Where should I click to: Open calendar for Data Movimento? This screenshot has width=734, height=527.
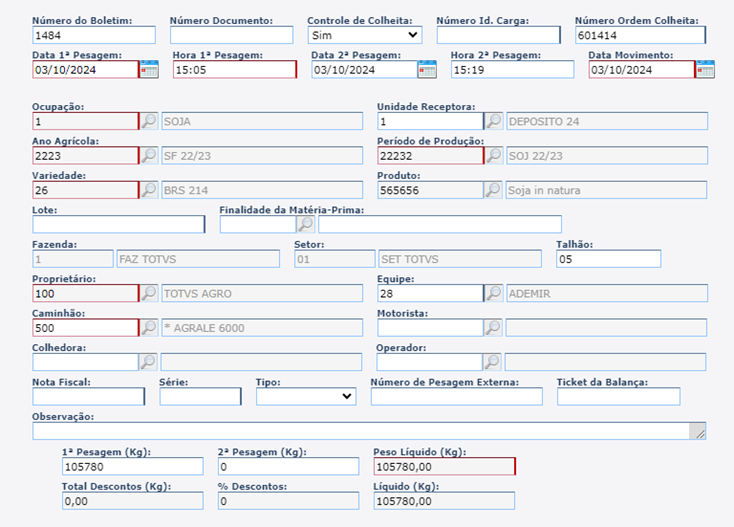point(704,69)
